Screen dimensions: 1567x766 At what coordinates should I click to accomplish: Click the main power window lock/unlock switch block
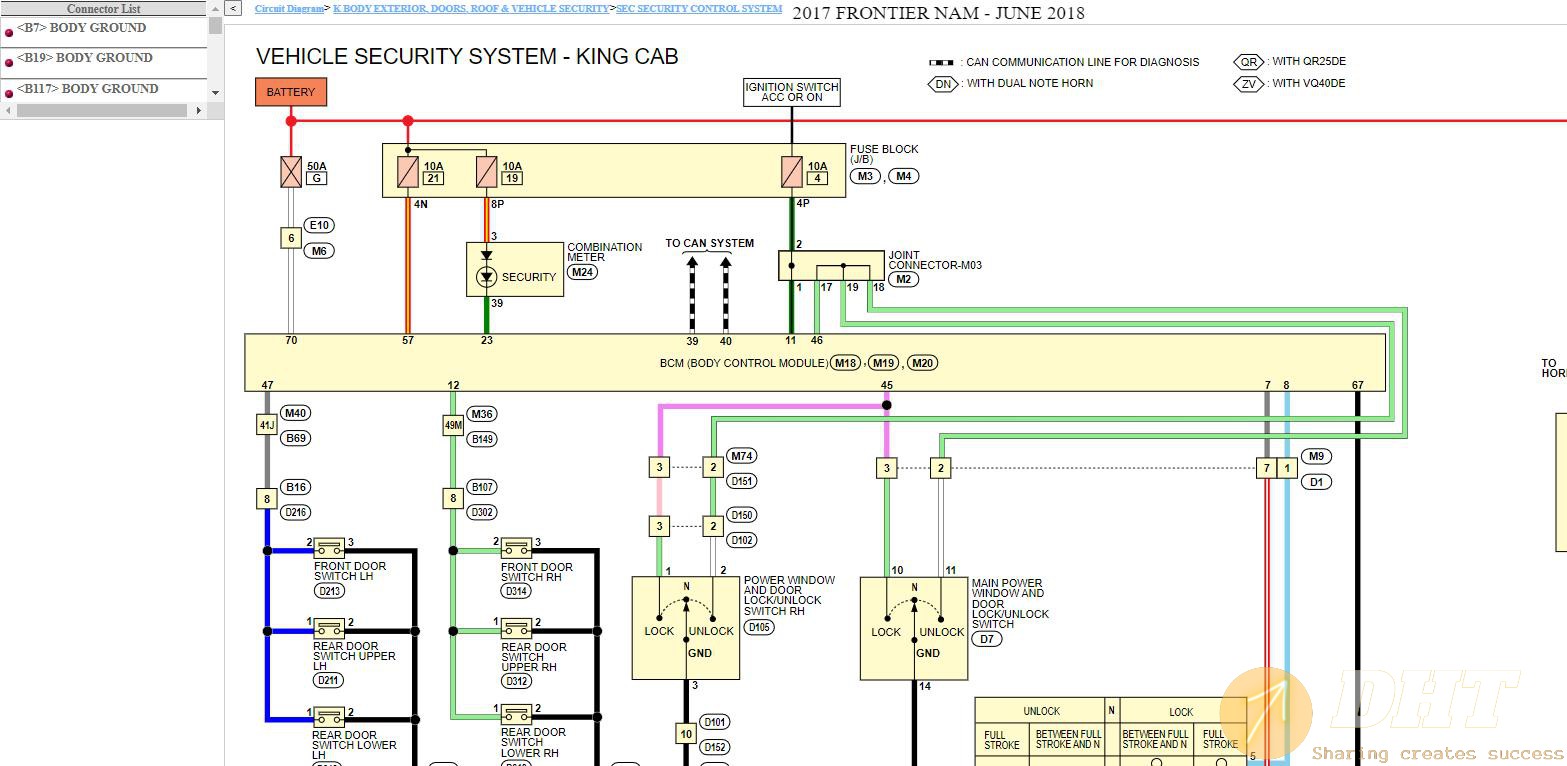point(914,629)
